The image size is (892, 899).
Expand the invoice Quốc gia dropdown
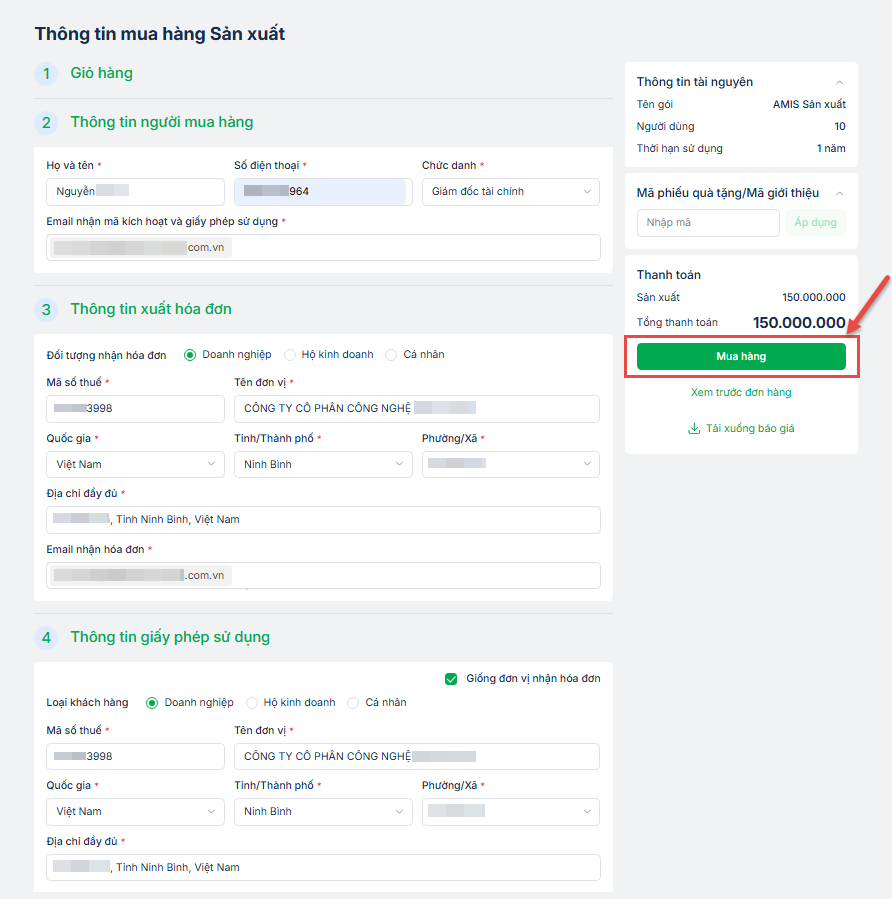click(x=135, y=464)
